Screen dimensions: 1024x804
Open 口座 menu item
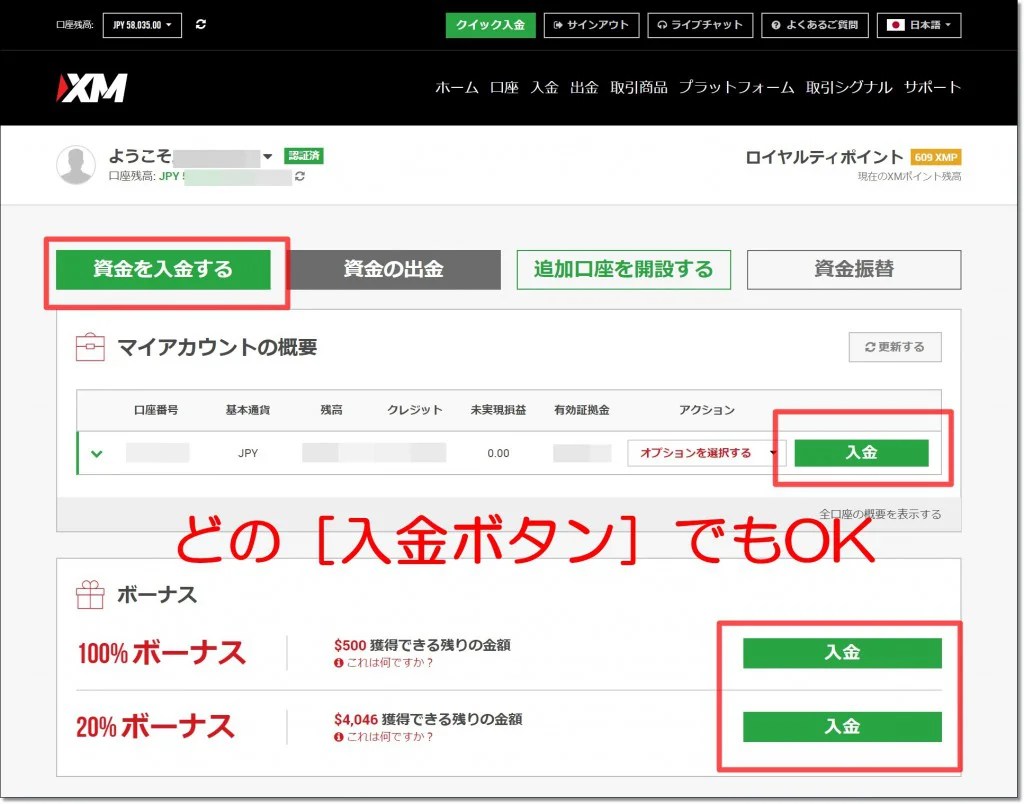click(504, 88)
